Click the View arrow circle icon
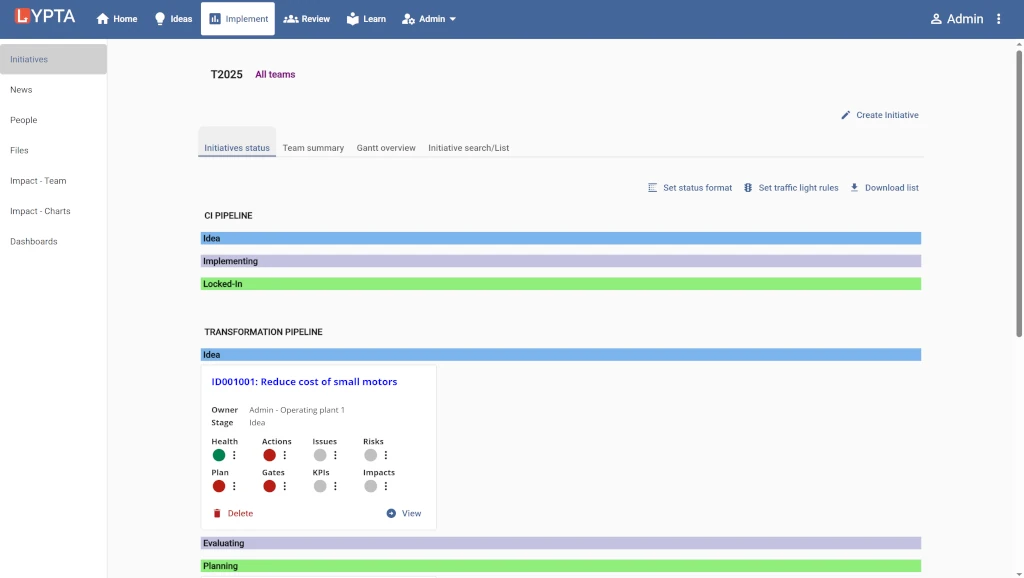This screenshot has height=578, width=1024. pos(391,513)
